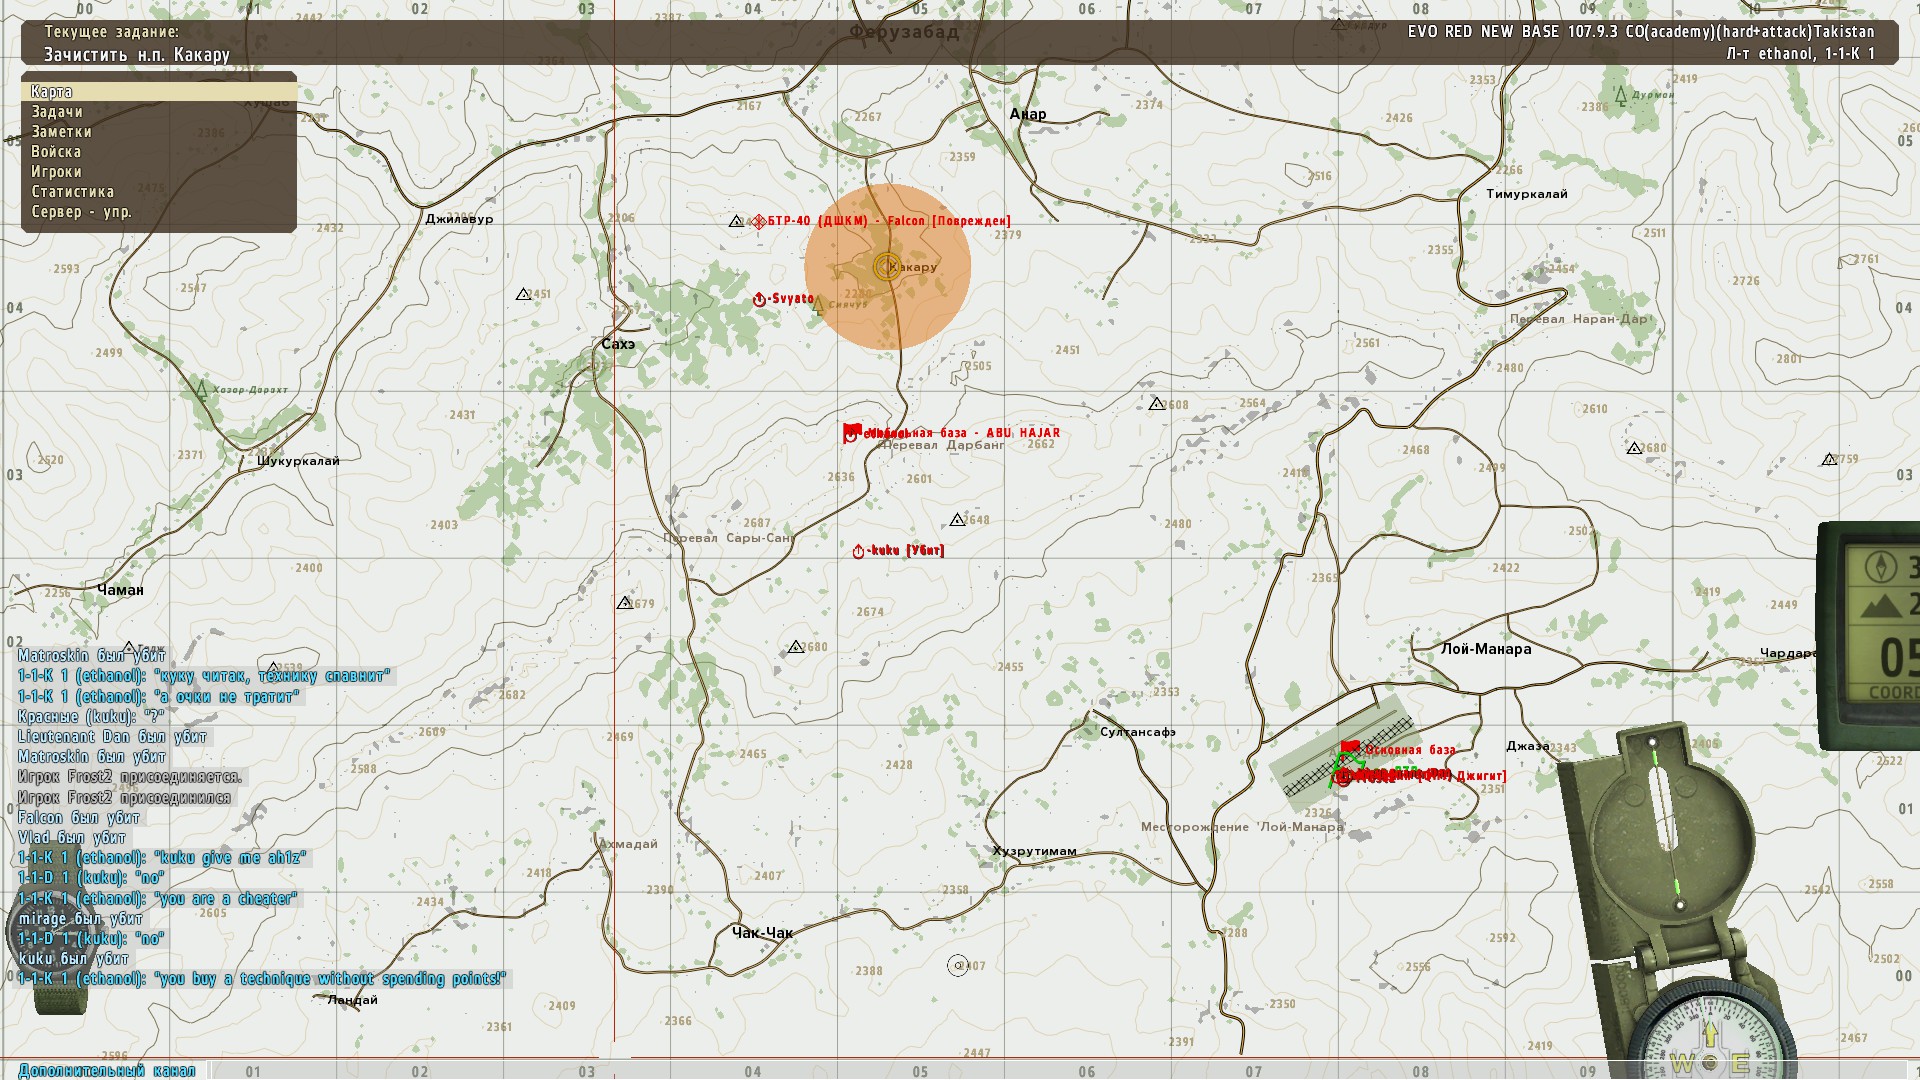
Task: Click the player info Л-т ethanol, 1-1-K 1
Action: click(1800, 54)
